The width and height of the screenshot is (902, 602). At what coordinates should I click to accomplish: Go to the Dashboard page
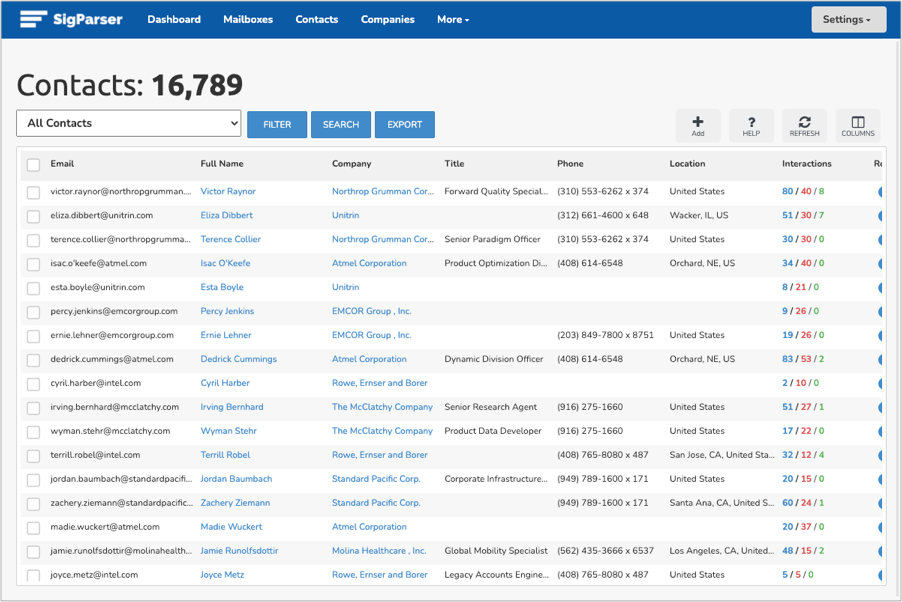click(174, 19)
